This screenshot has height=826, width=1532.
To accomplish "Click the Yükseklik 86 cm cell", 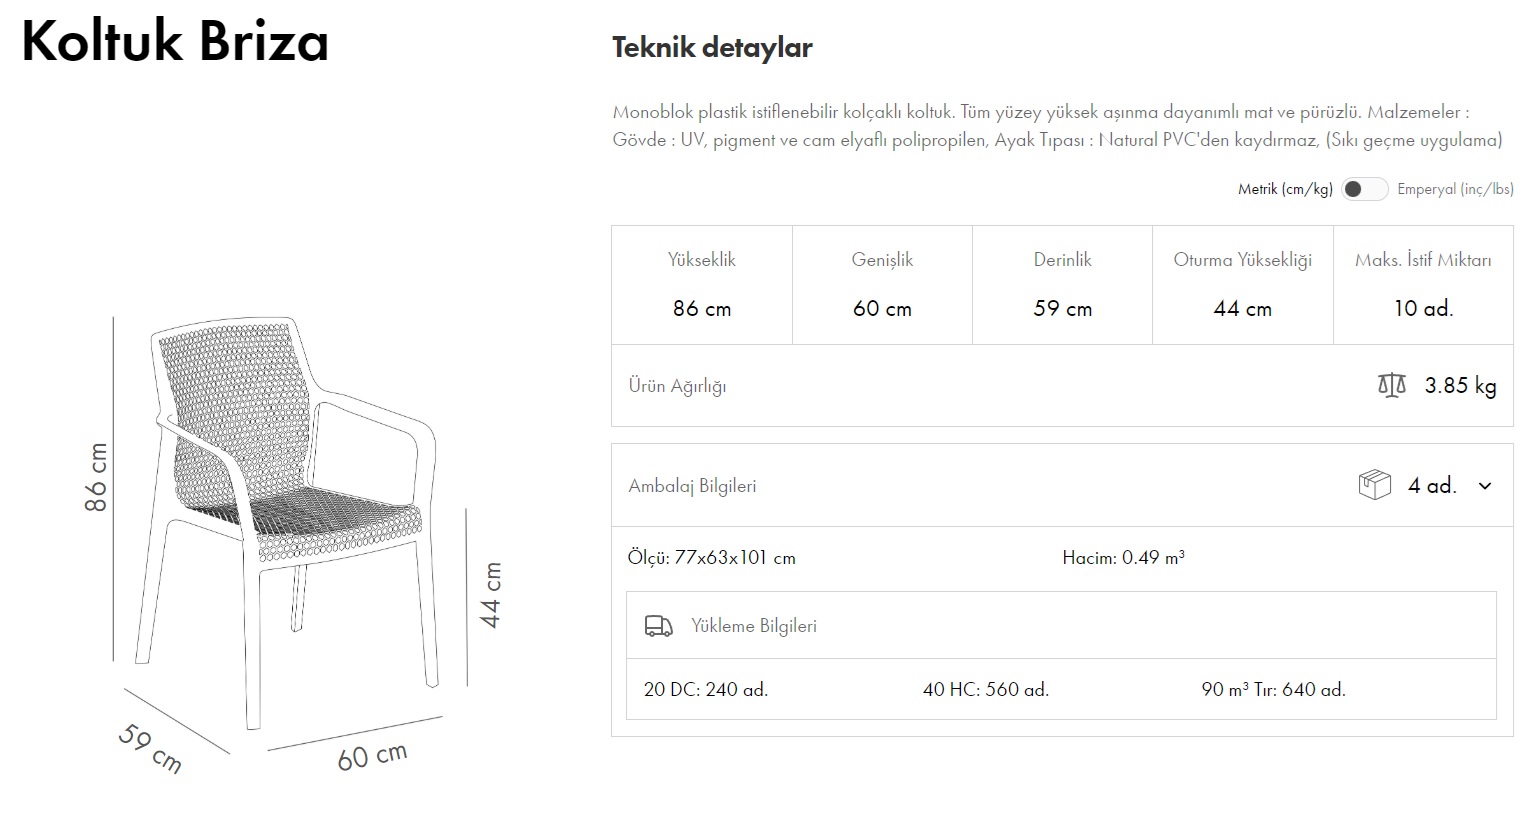I will click(x=701, y=285).
